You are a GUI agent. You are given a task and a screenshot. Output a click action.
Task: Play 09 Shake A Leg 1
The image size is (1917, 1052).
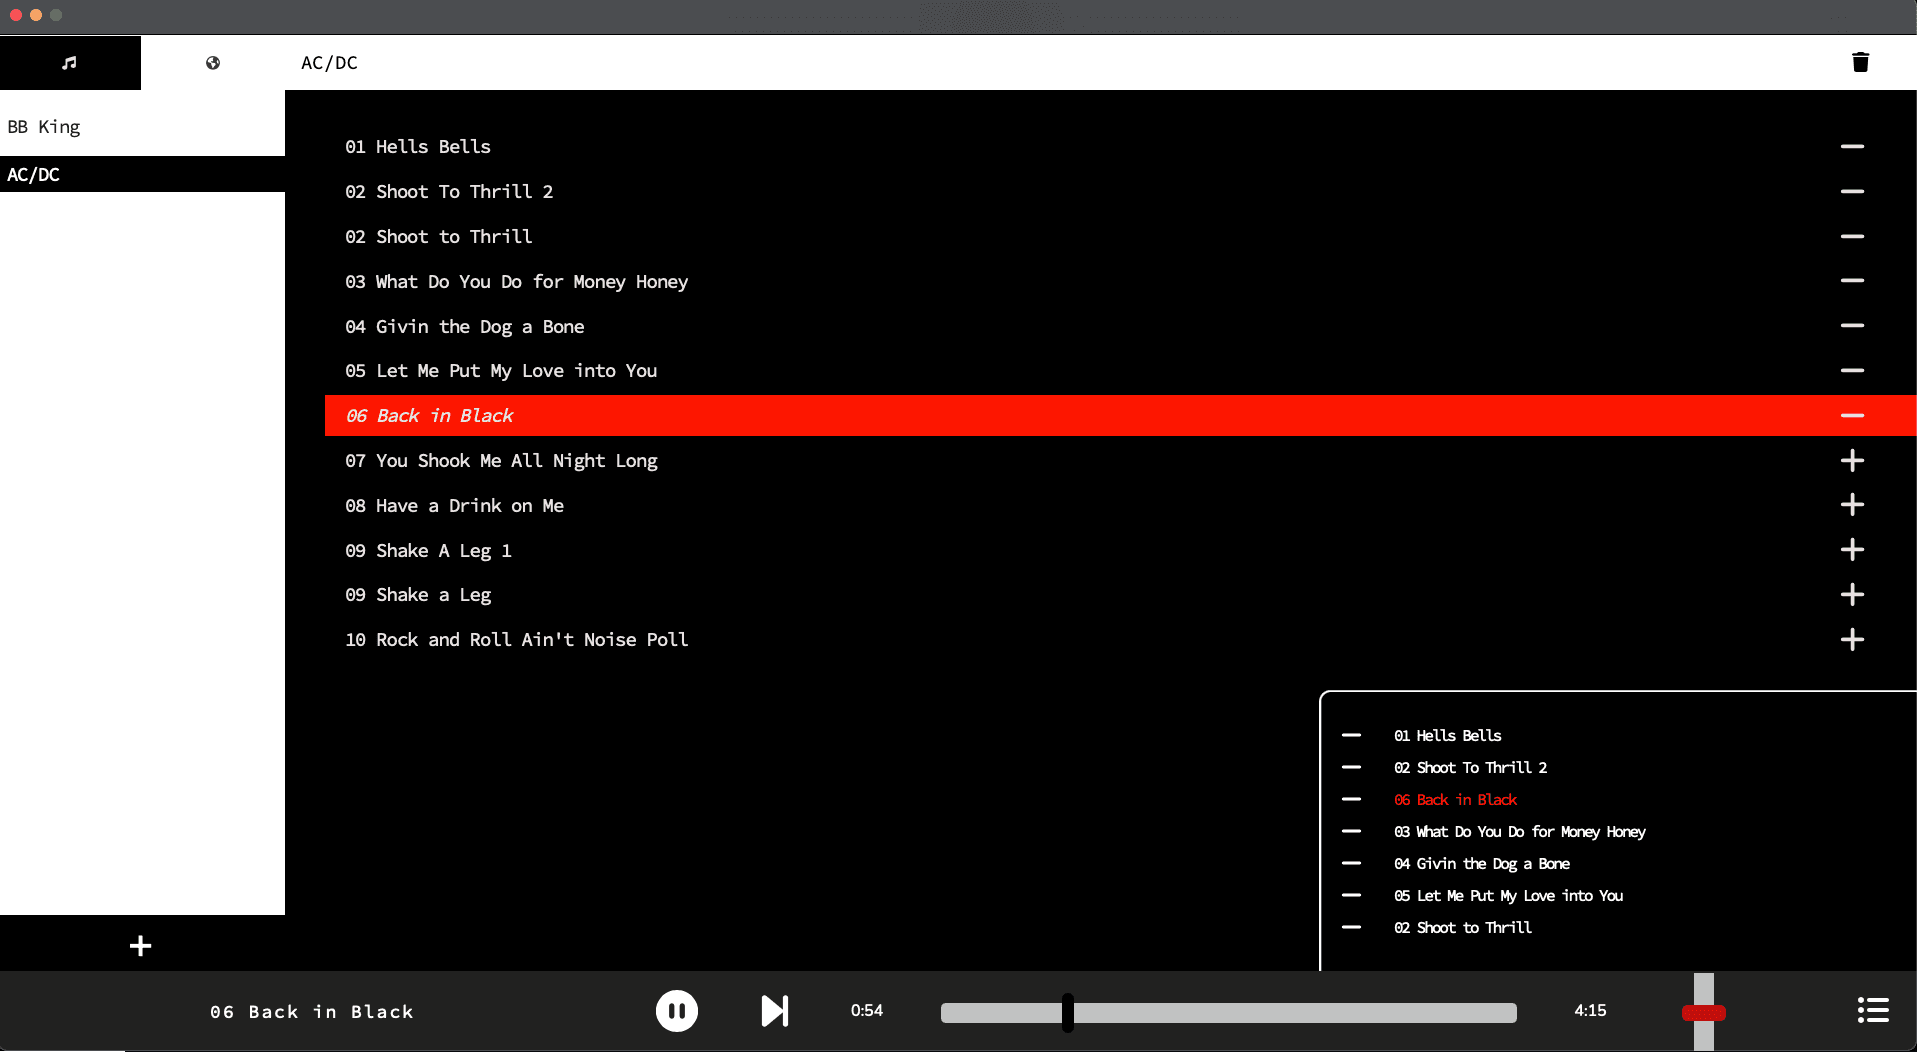[x=428, y=551]
